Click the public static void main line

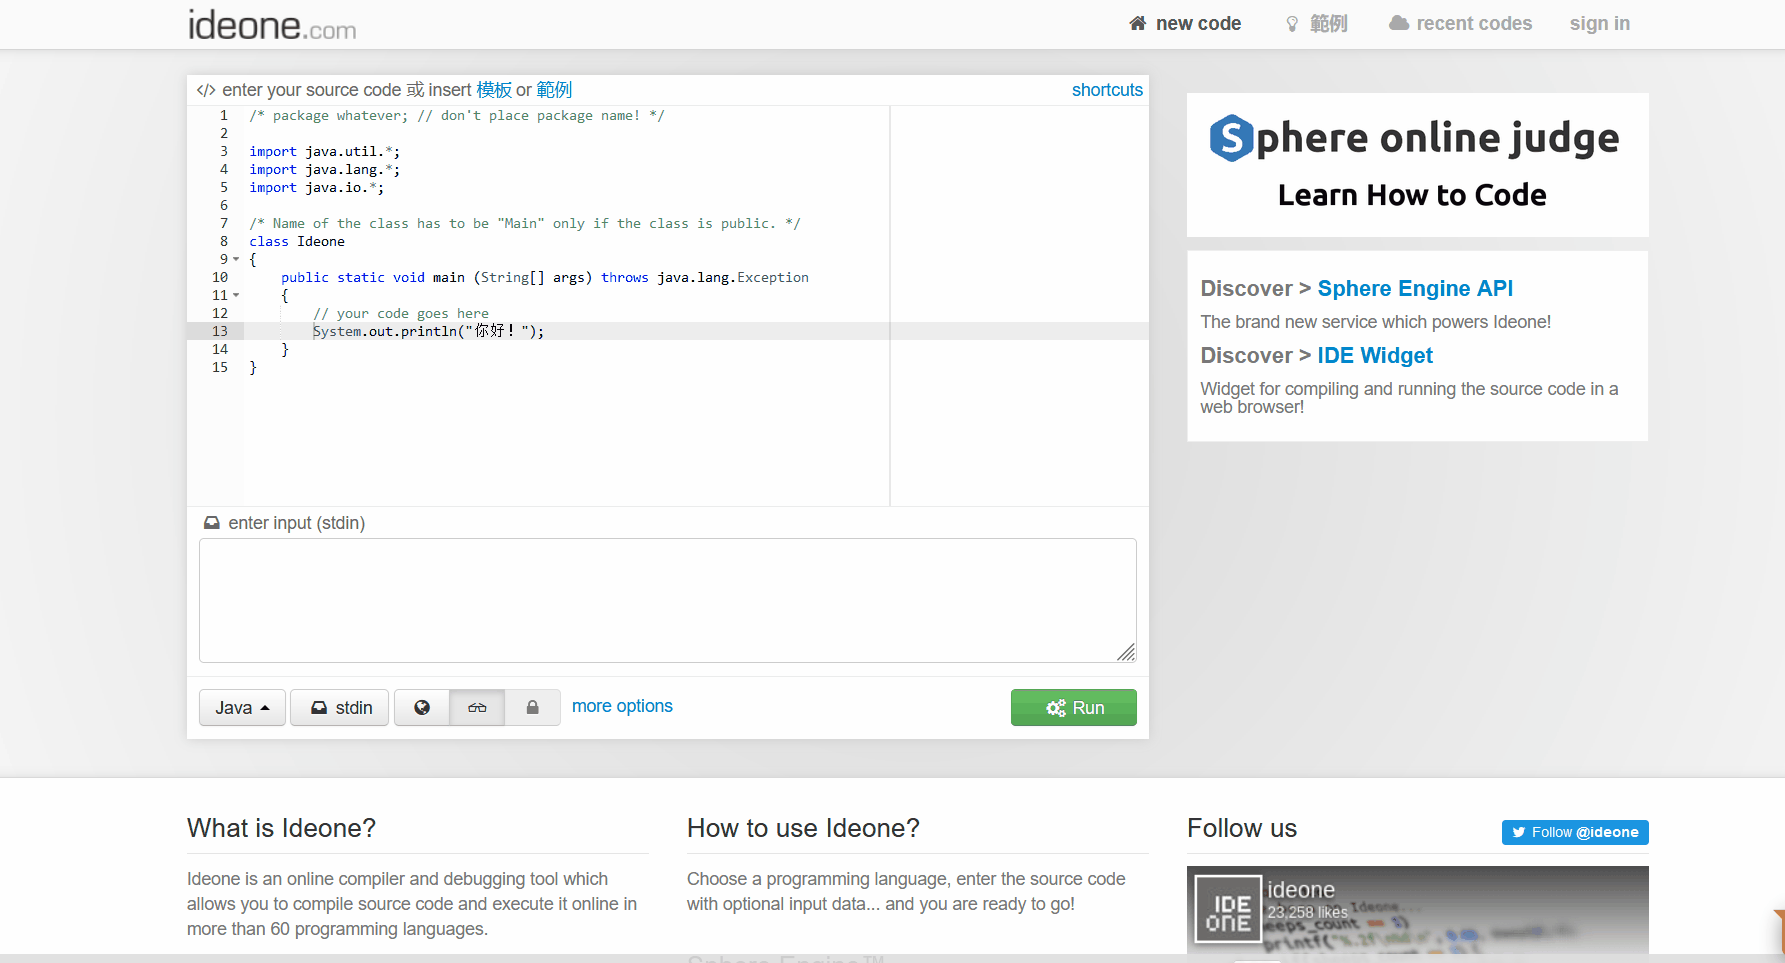[x=545, y=277]
